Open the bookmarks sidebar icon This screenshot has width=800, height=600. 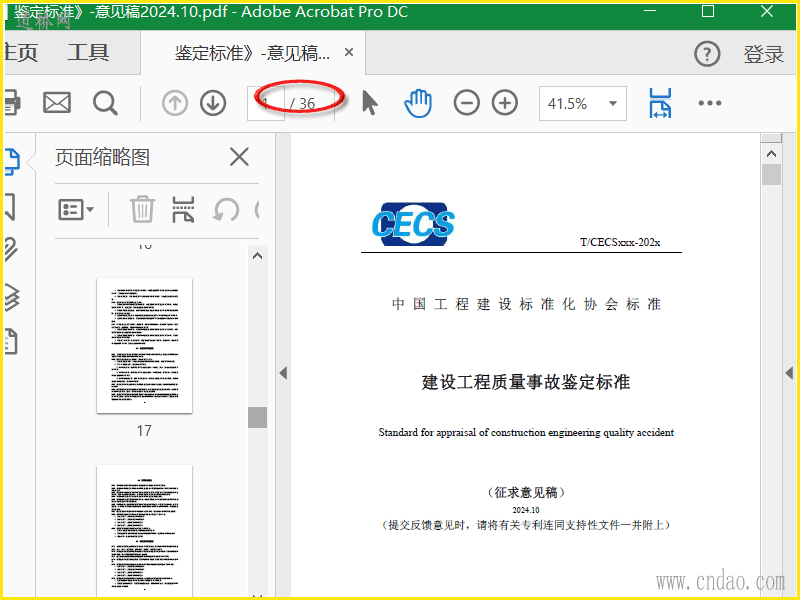10,207
